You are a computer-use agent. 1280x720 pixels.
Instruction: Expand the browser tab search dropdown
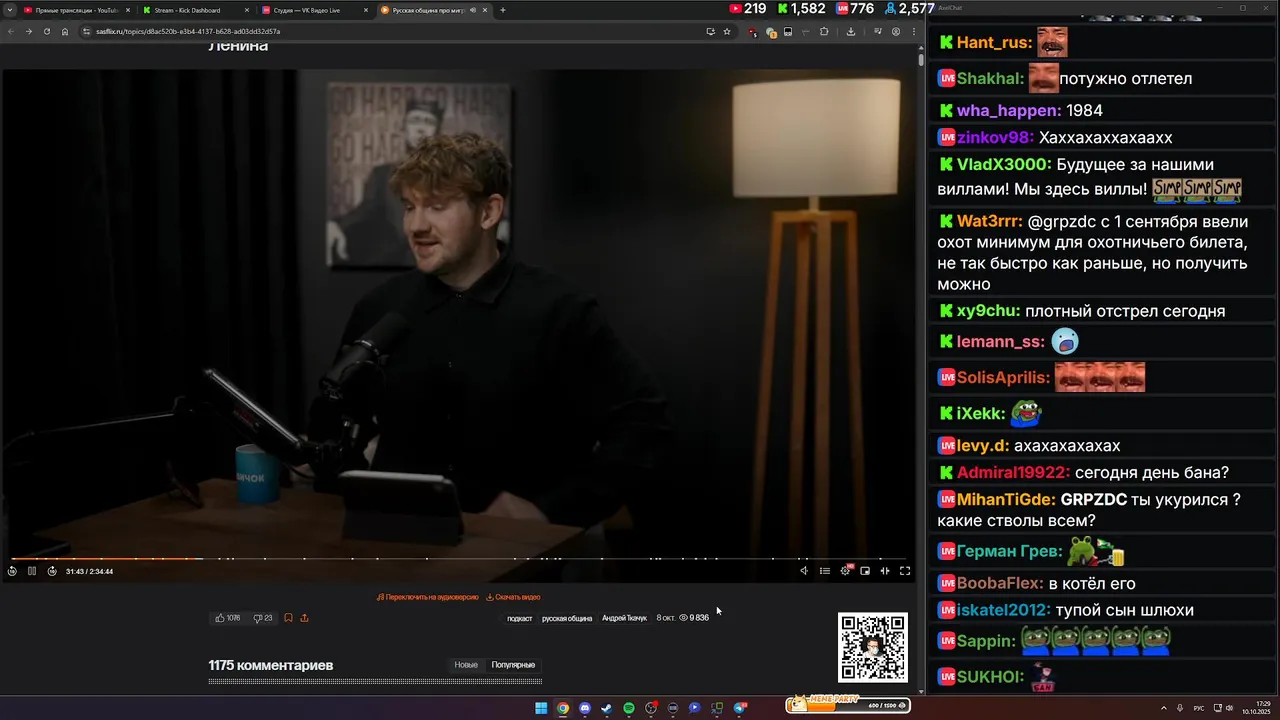point(9,10)
